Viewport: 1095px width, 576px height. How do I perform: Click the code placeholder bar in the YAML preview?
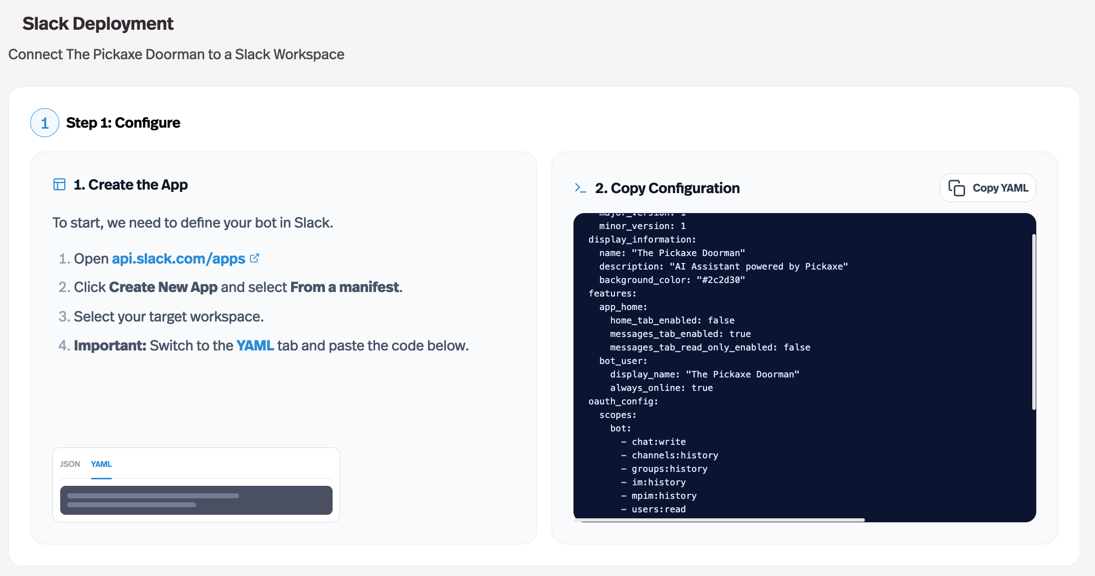pyautogui.click(x=196, y=500)
